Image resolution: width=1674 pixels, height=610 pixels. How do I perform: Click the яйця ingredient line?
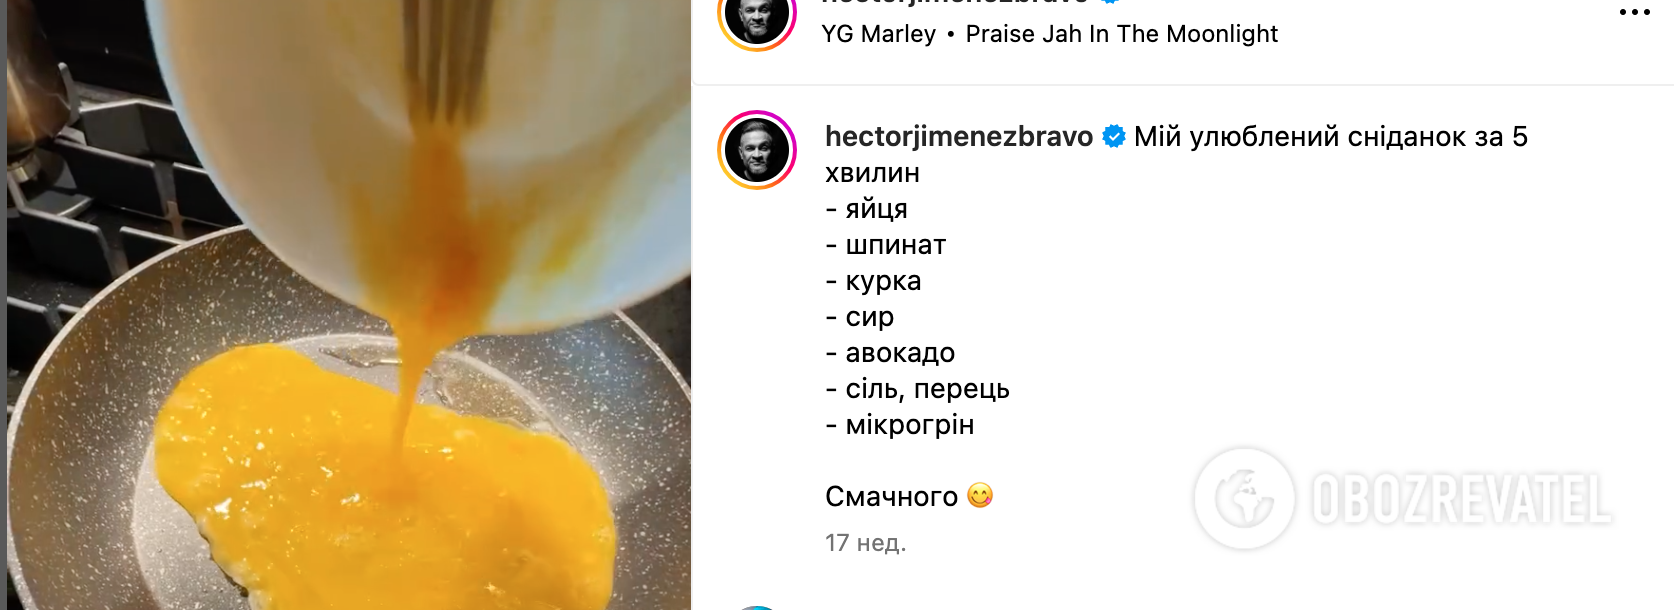pos(866,209)
